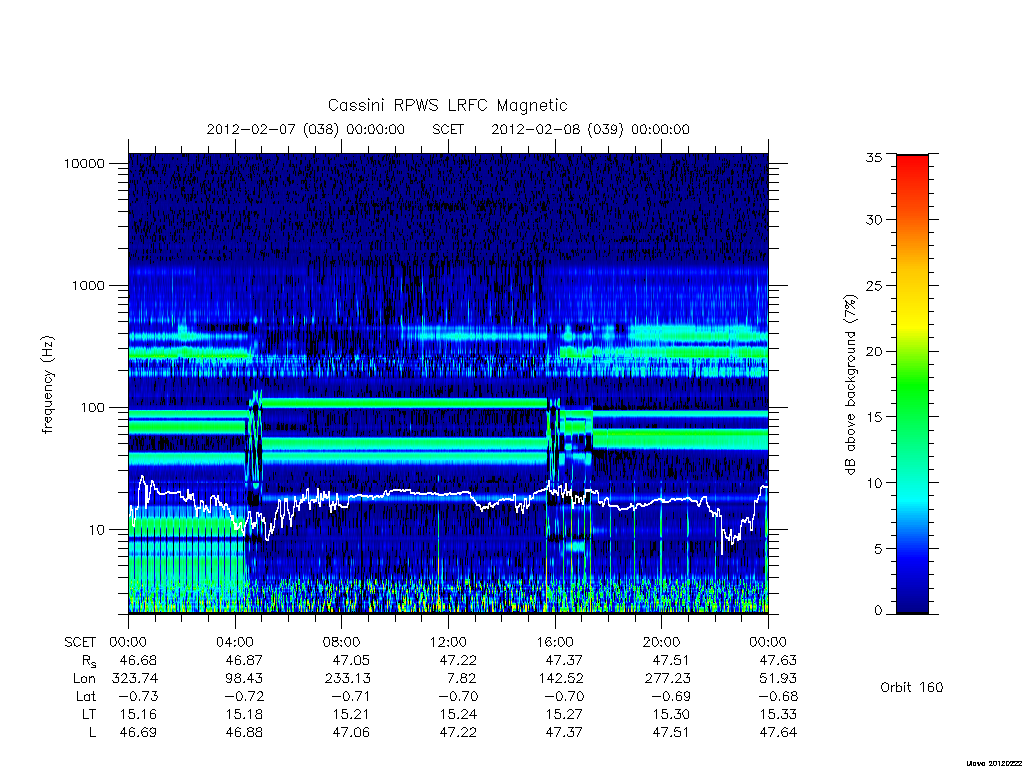The width and height of the screenshot is (1024, 768).
Task: Click the 10000 frequency tick label
Action: point(84,164)
